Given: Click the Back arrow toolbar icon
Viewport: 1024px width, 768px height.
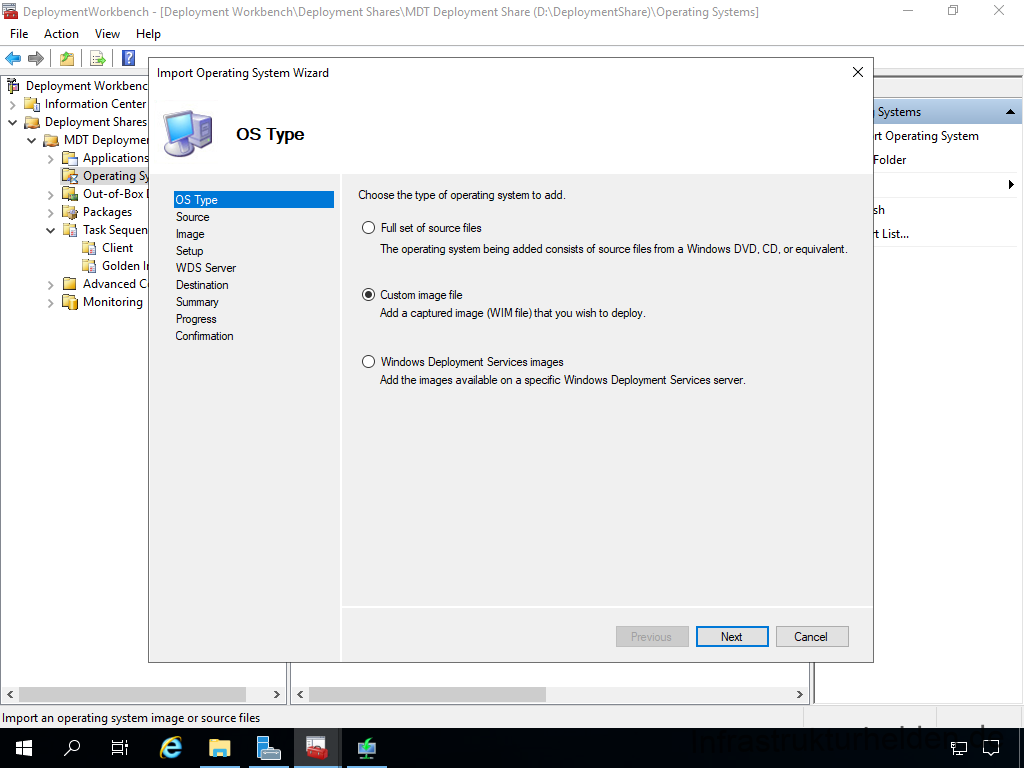Looking at the screenshot, I should [12, 58].
